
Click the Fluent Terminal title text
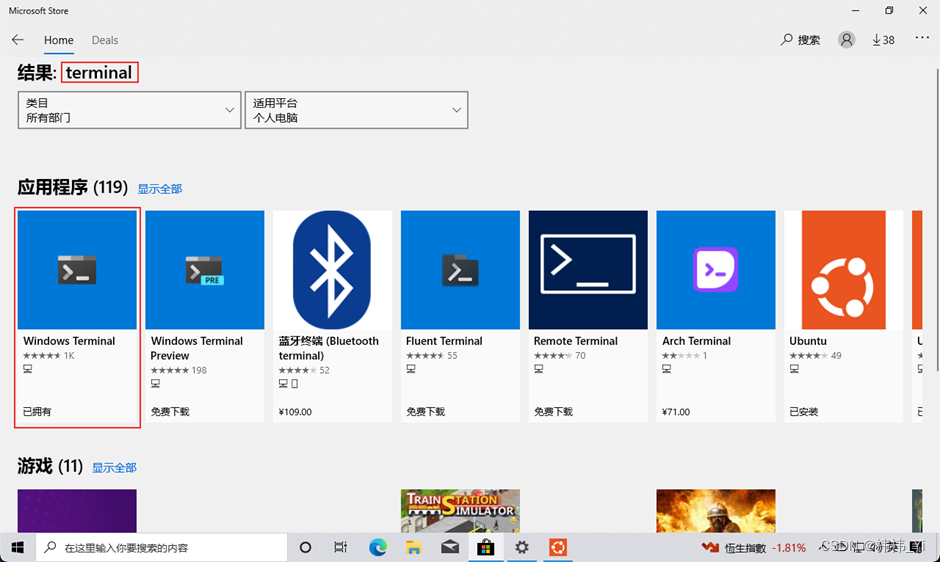(x=444, y=341)
